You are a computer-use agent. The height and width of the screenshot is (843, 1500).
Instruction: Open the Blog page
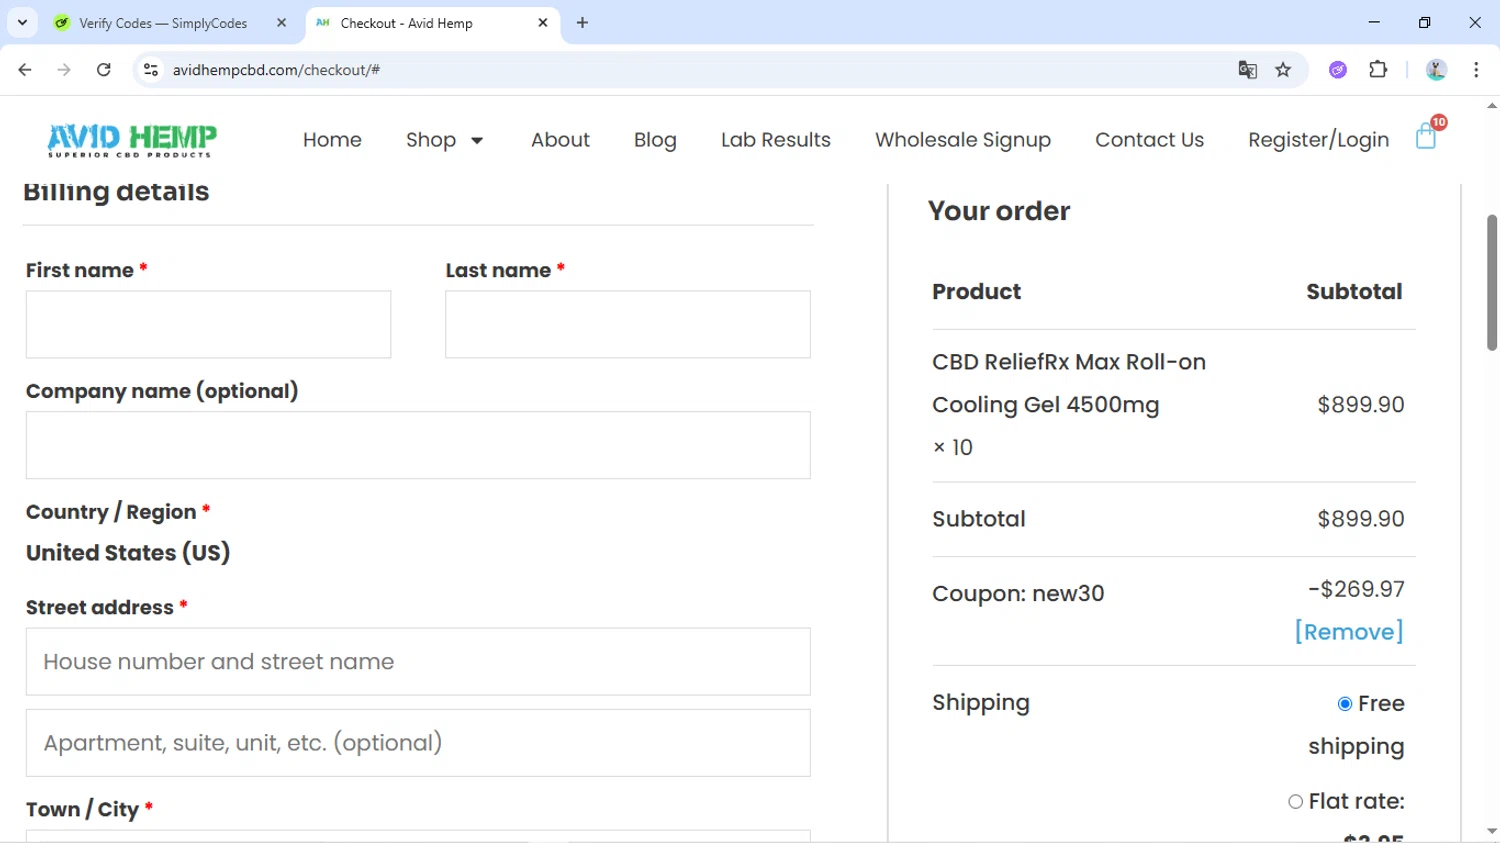[655, 140]
